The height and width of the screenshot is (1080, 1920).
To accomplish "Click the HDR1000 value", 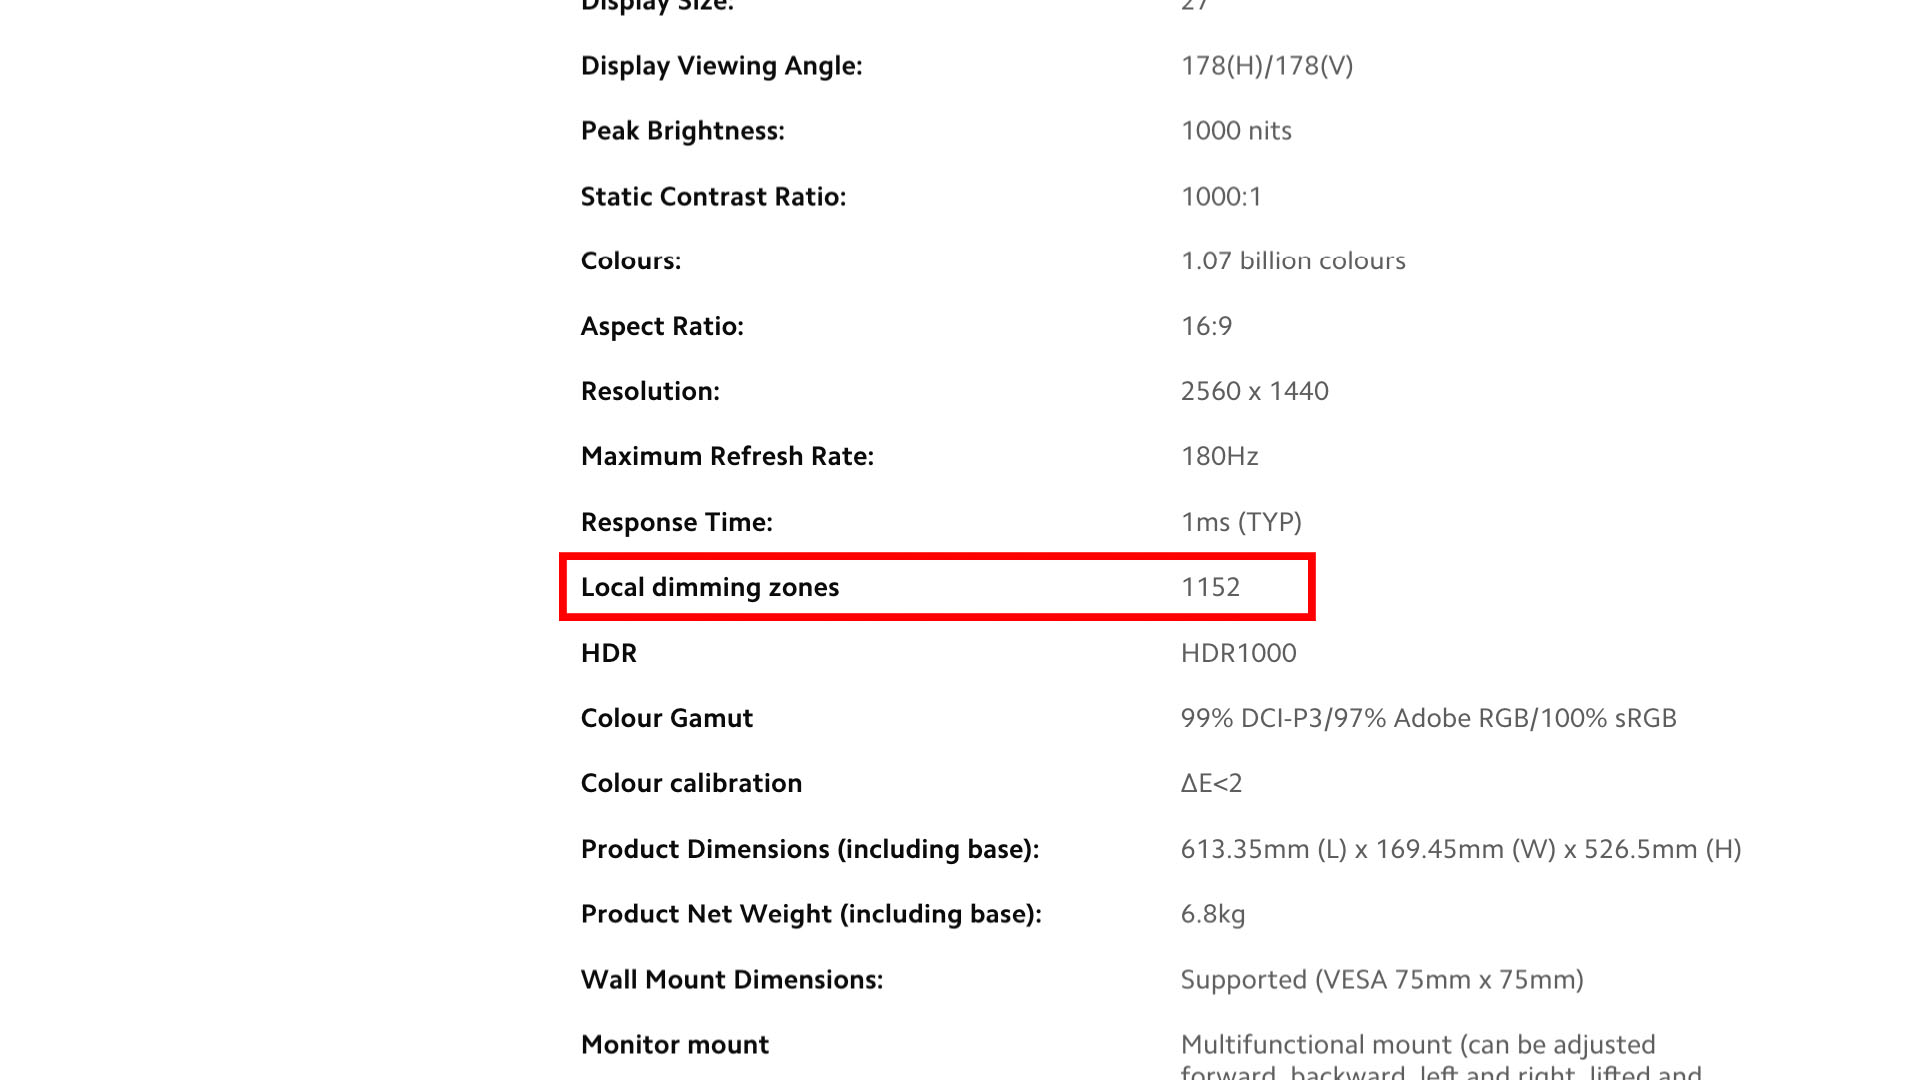I will tap(1238, 653).
